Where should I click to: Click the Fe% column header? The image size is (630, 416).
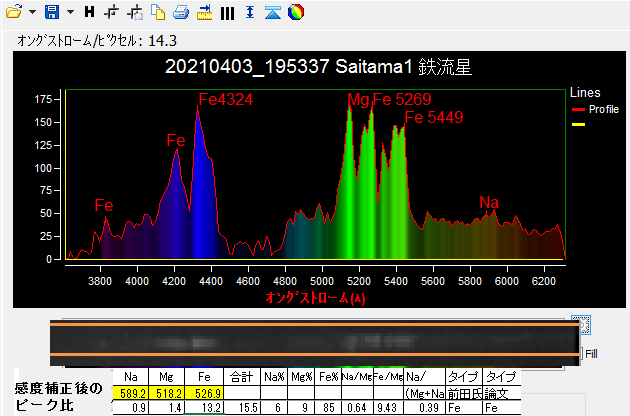tap(328, 377)
